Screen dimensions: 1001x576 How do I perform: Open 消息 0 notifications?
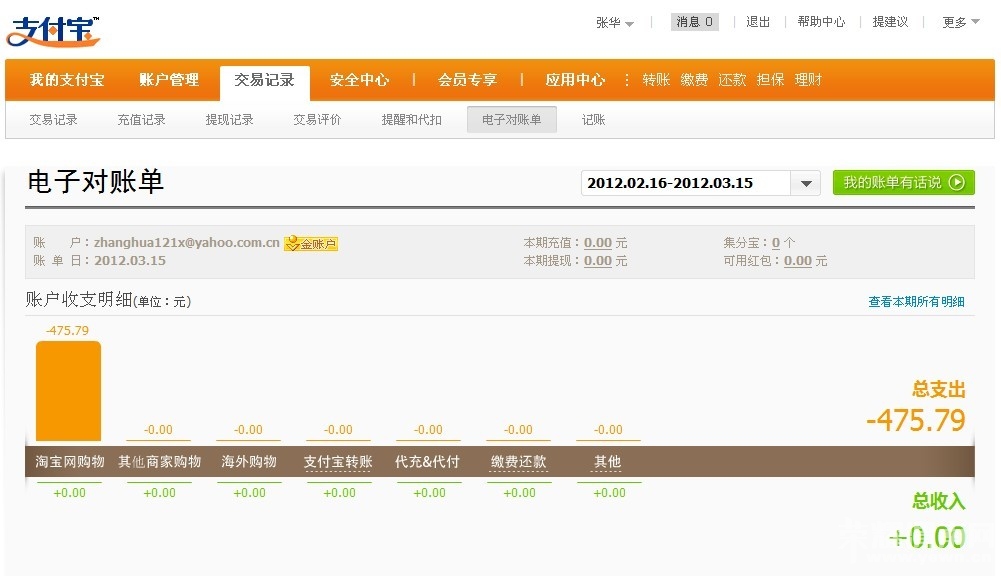(x=695, y=22)
